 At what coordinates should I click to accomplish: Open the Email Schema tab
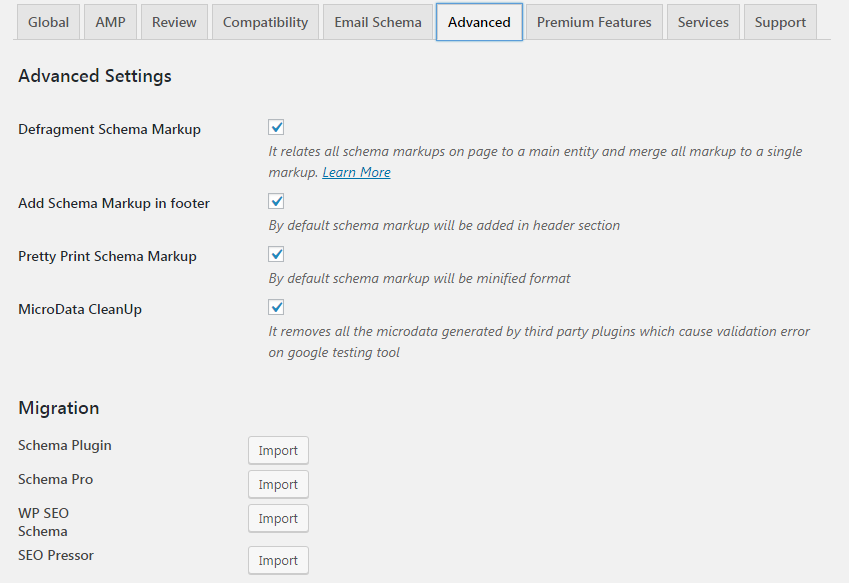(x=378, y=22)
